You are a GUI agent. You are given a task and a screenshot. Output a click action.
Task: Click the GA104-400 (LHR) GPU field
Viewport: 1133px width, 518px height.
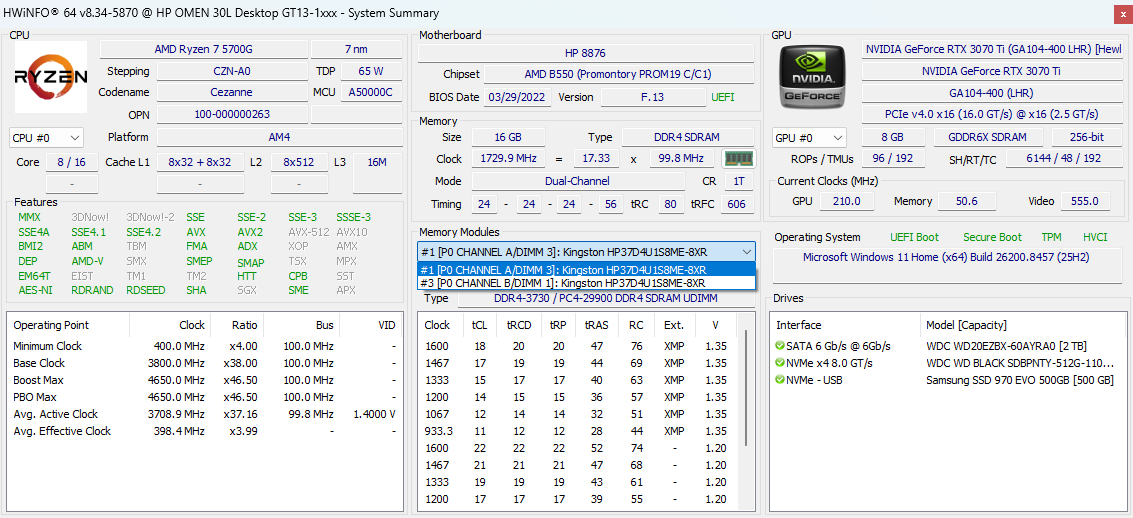(x=991, y=92)
